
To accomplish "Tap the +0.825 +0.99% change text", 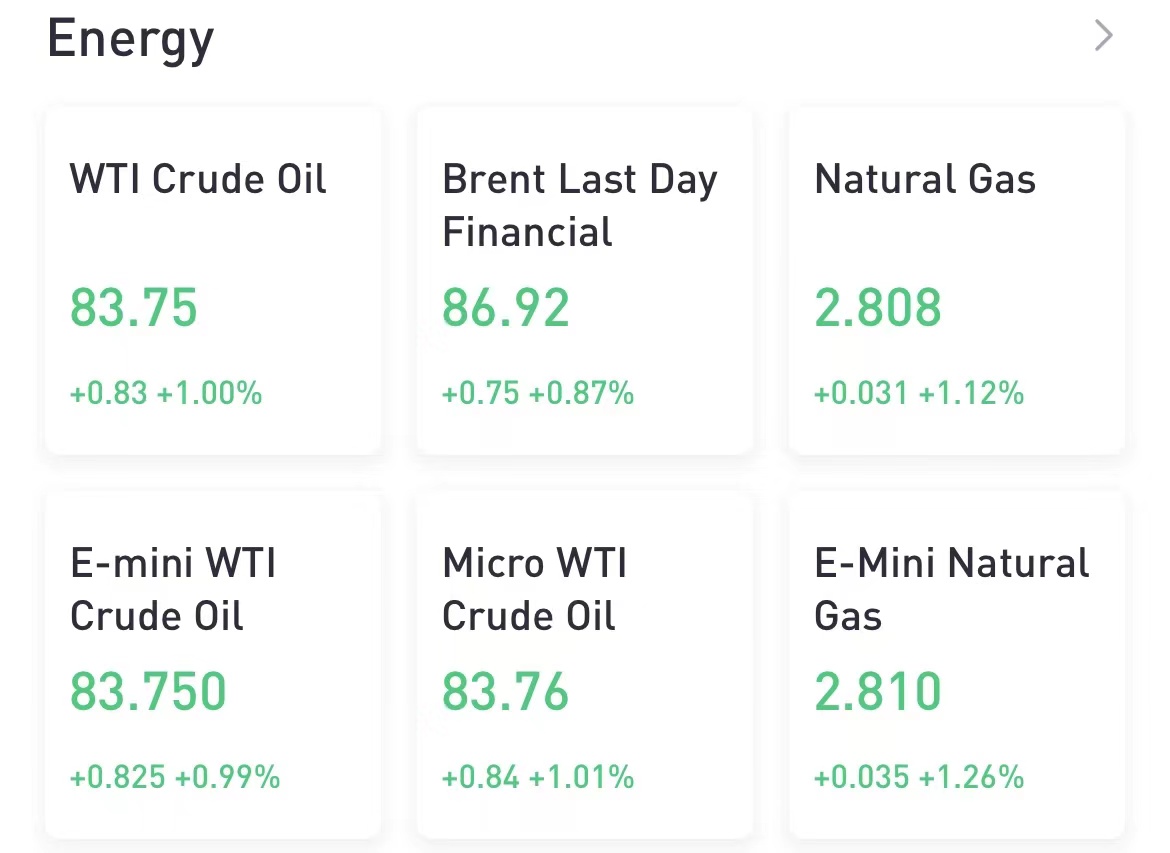I will [x=175, y=777].
